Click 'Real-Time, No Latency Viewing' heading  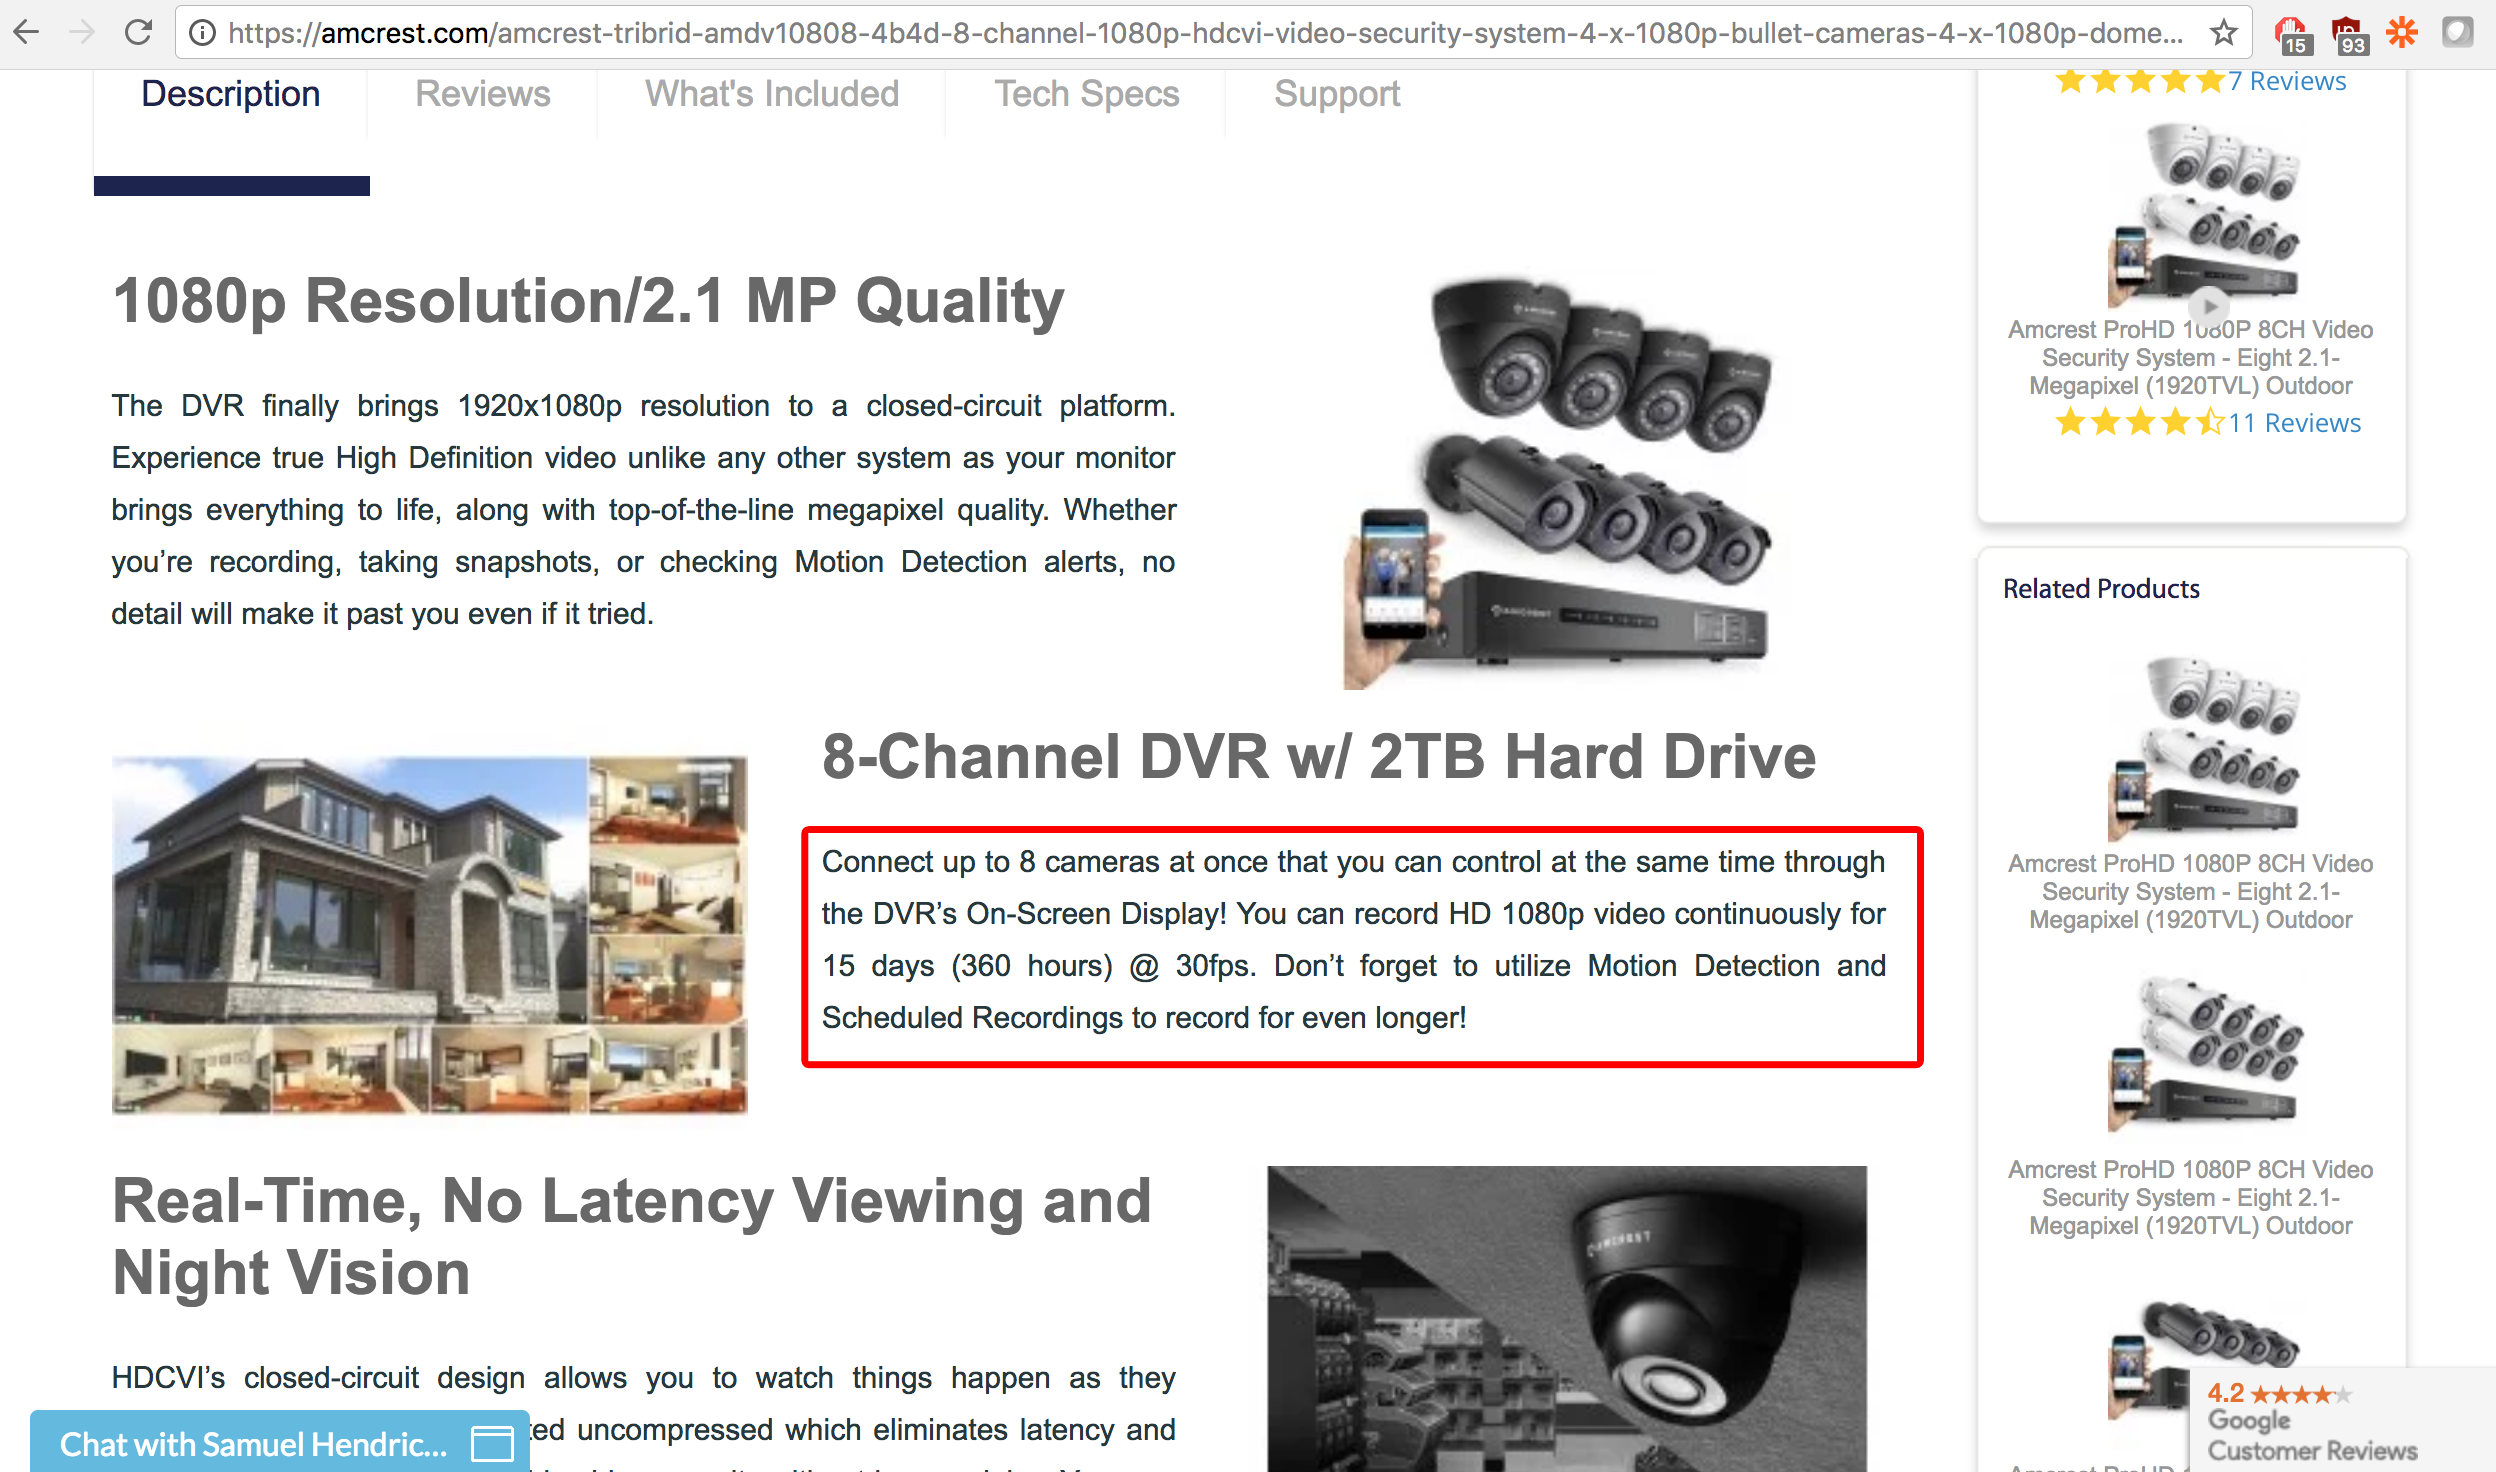pyautogui.click(x=632, y=1236)
